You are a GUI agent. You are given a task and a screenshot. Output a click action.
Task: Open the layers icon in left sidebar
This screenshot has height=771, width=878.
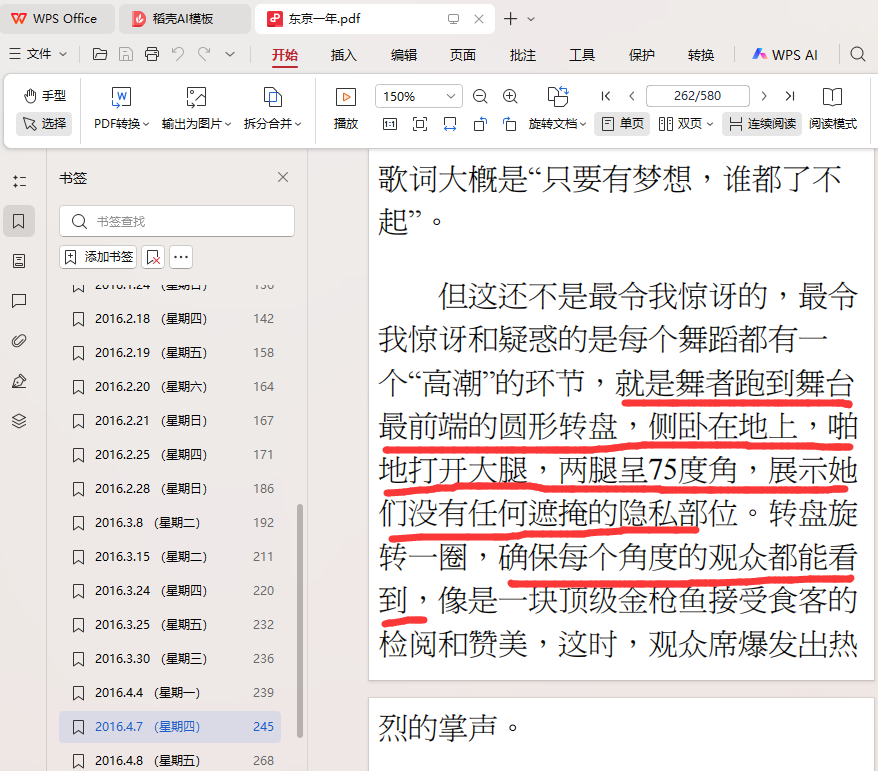coord(19,420)
